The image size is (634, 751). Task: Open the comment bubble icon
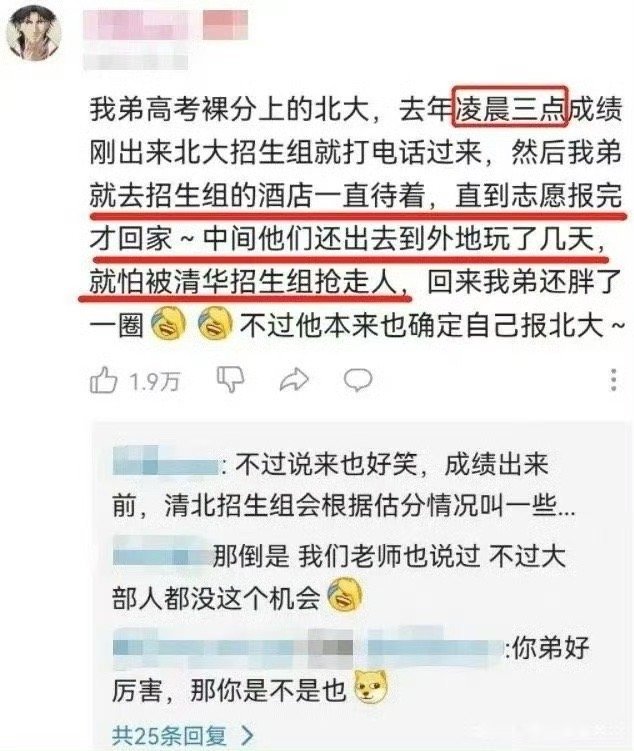coord(358,380)
